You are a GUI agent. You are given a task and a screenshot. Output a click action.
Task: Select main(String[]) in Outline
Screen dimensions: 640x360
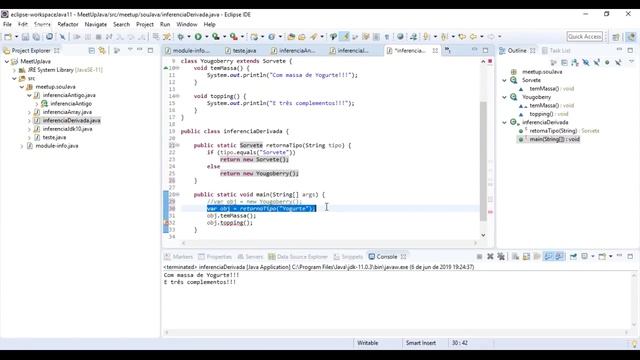pyautogui.click(x=554, y=139)
